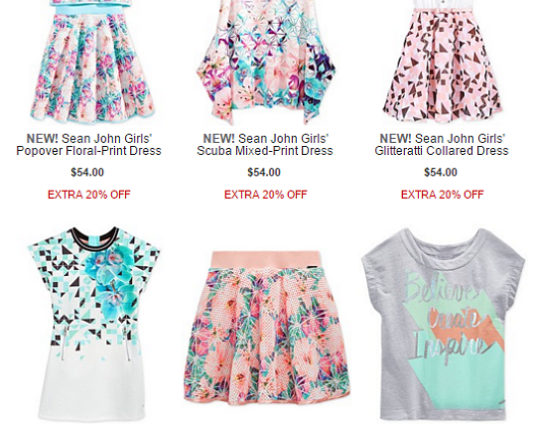Click the pink waistband of the floral skirt
The image size is (536, 424).
click(x=266, y=260)
